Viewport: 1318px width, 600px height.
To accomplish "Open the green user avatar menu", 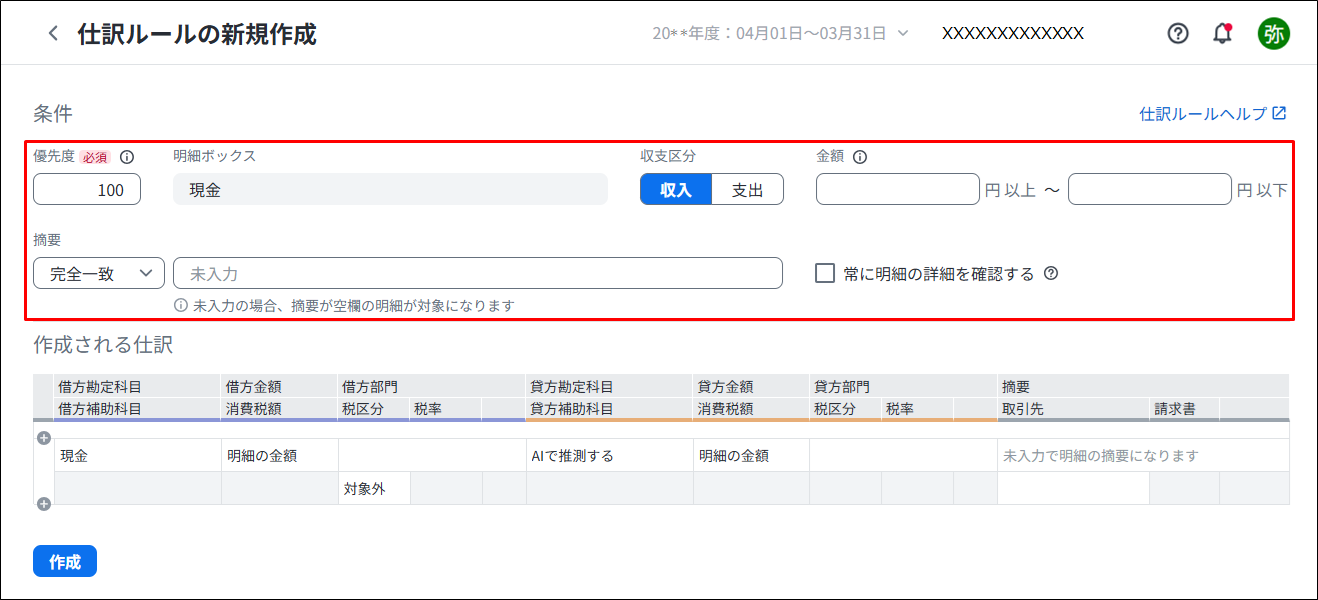I will [1273, 33].
